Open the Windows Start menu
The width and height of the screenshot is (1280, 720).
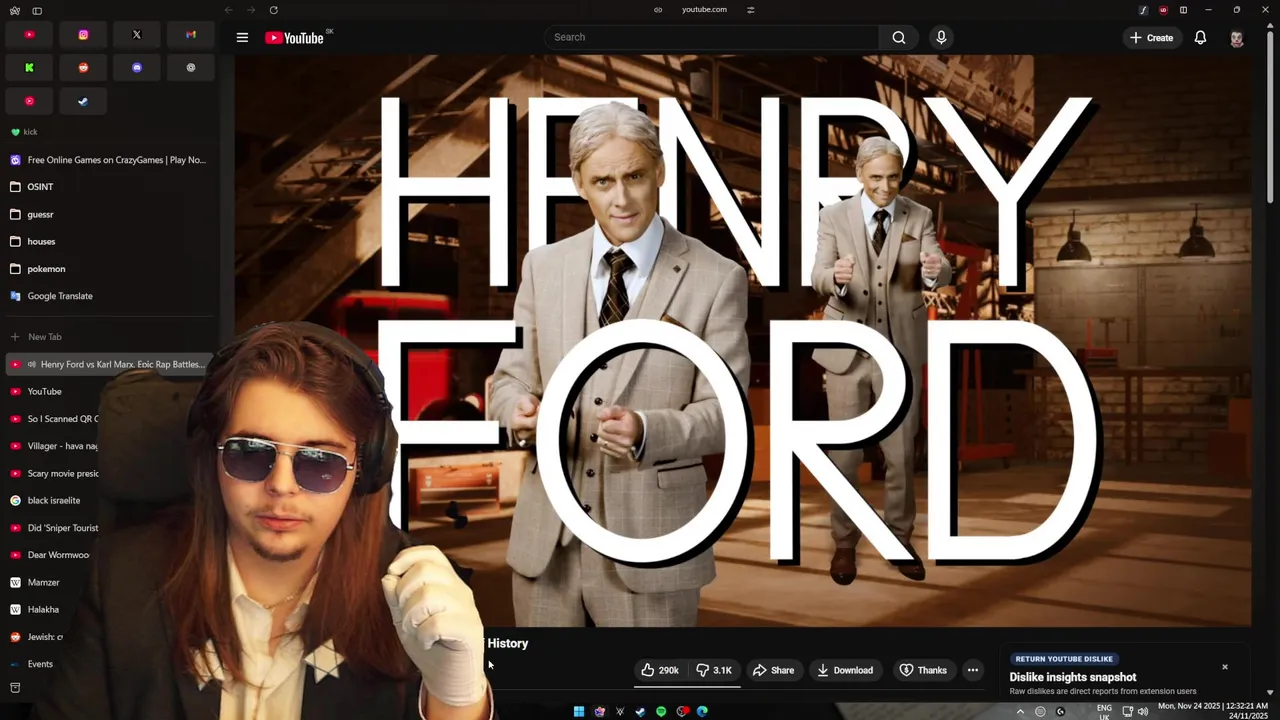tap(579, 712)
